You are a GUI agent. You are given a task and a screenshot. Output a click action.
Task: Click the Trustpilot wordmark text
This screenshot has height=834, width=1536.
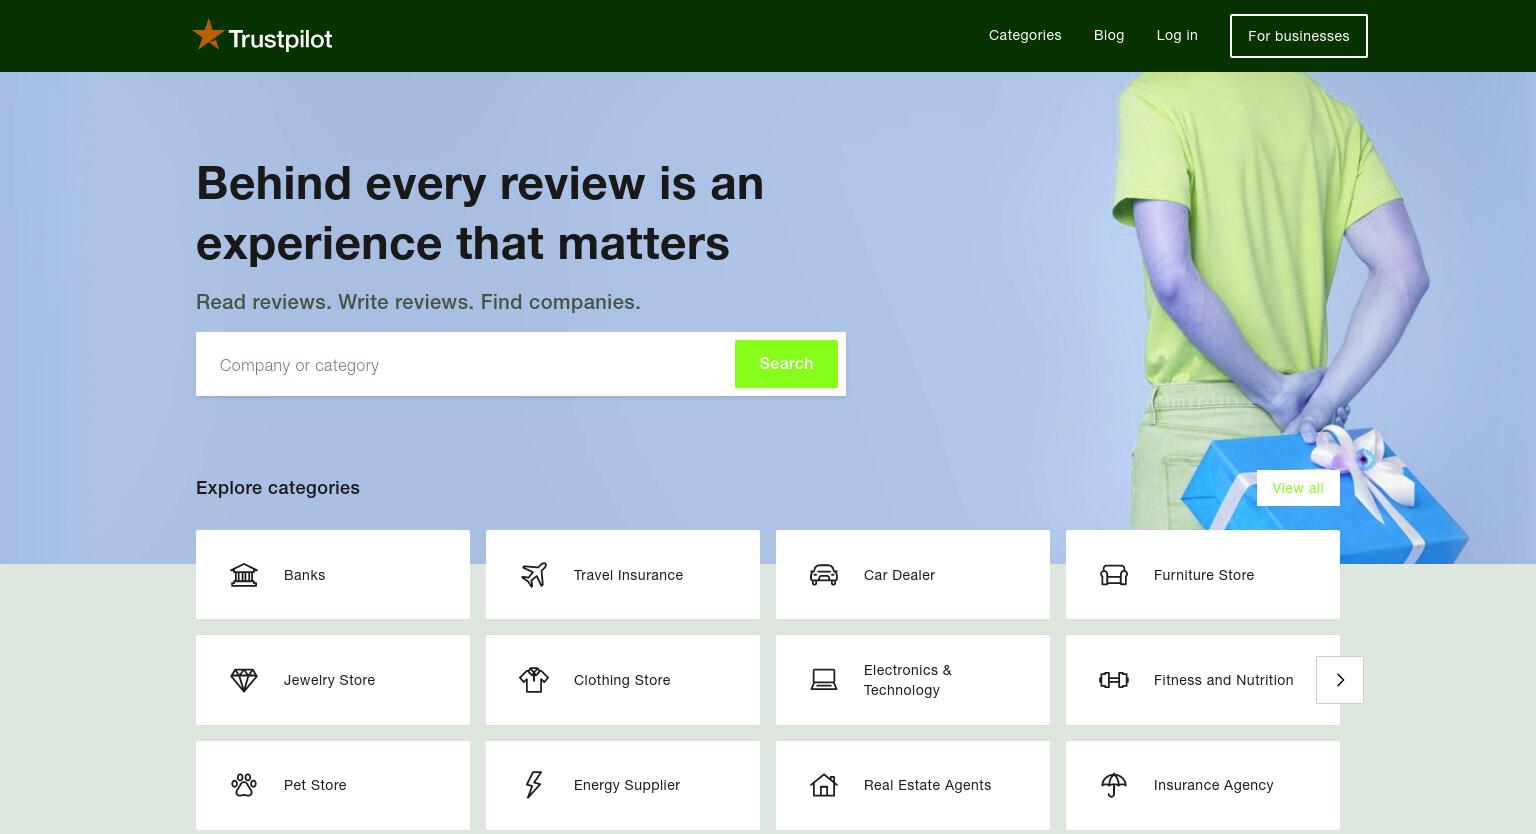coord(280,39)
